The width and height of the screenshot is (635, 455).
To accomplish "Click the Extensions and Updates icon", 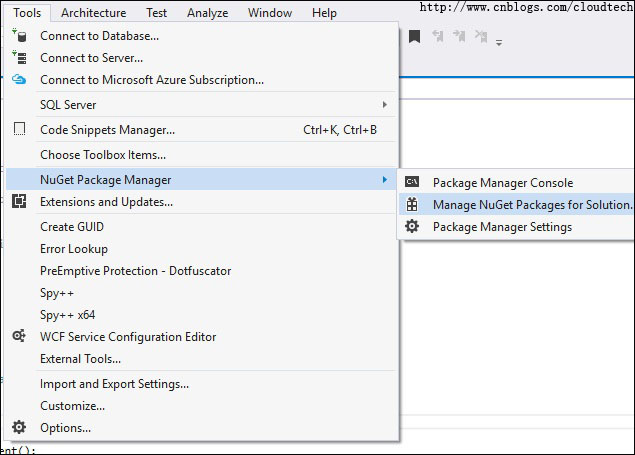I will click(x=19, y=201).
